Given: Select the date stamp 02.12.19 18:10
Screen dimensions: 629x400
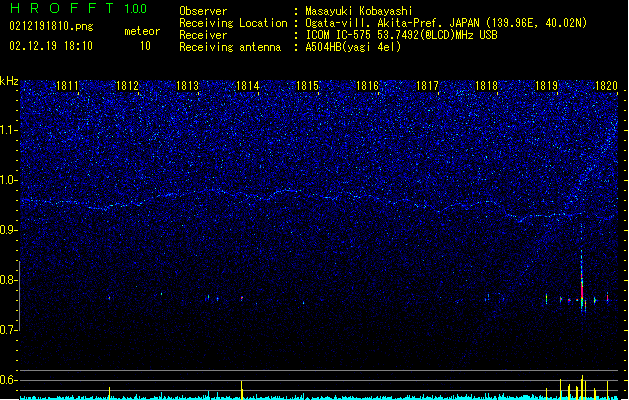Looking at the screenshot, I should [51, 46].
